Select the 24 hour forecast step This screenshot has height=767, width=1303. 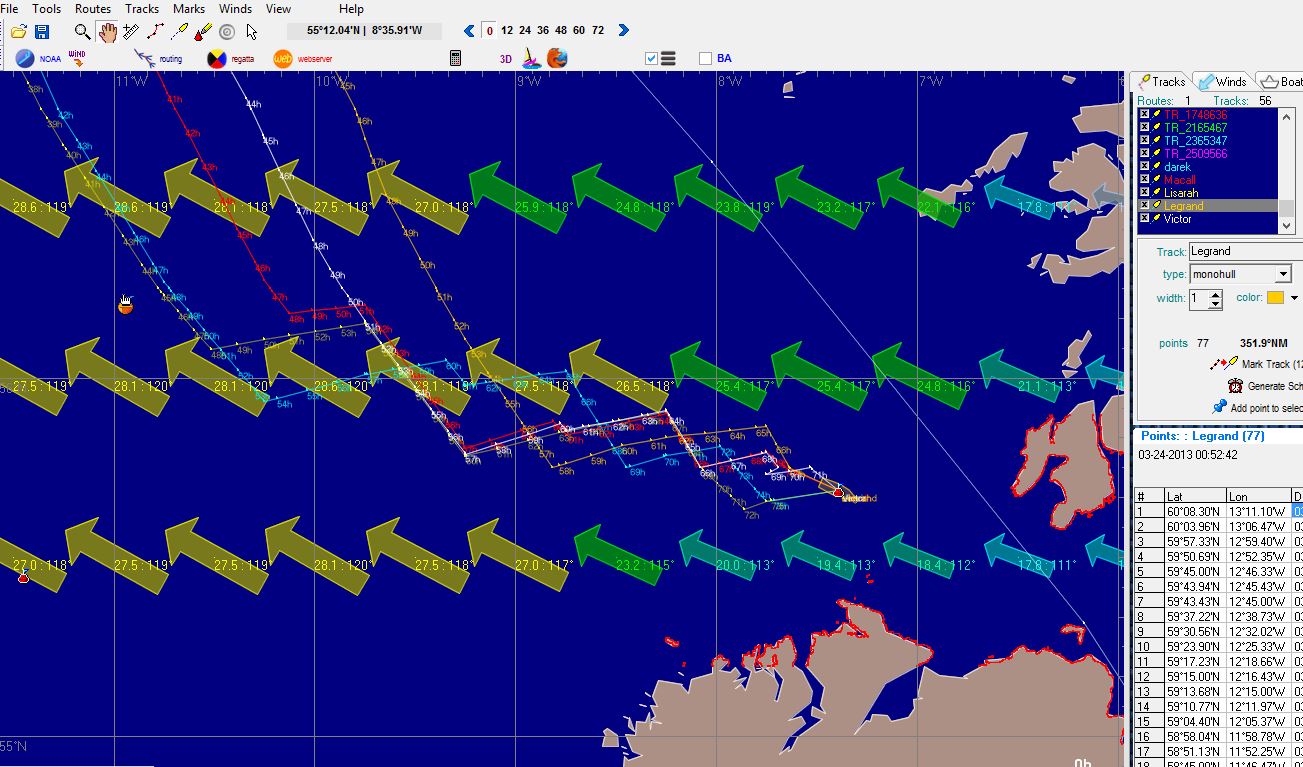(525, 31)
